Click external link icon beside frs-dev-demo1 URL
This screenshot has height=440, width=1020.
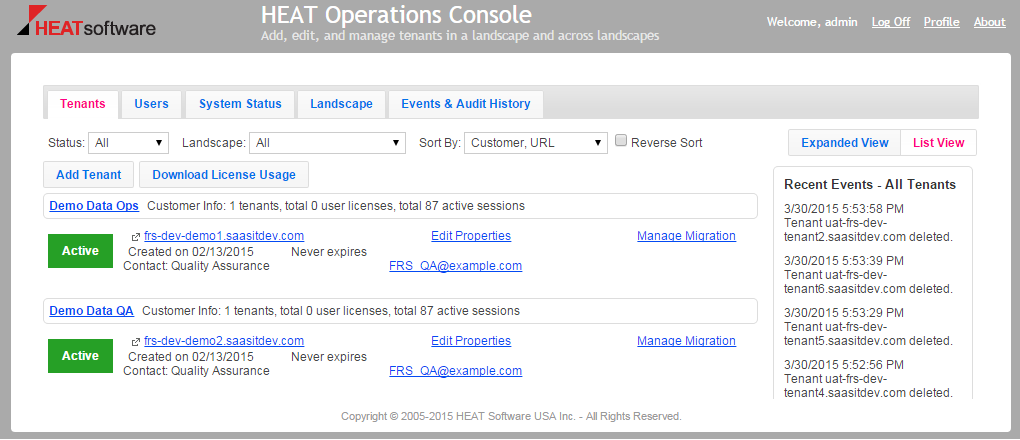pyautogui.click(x=135, y=237)
